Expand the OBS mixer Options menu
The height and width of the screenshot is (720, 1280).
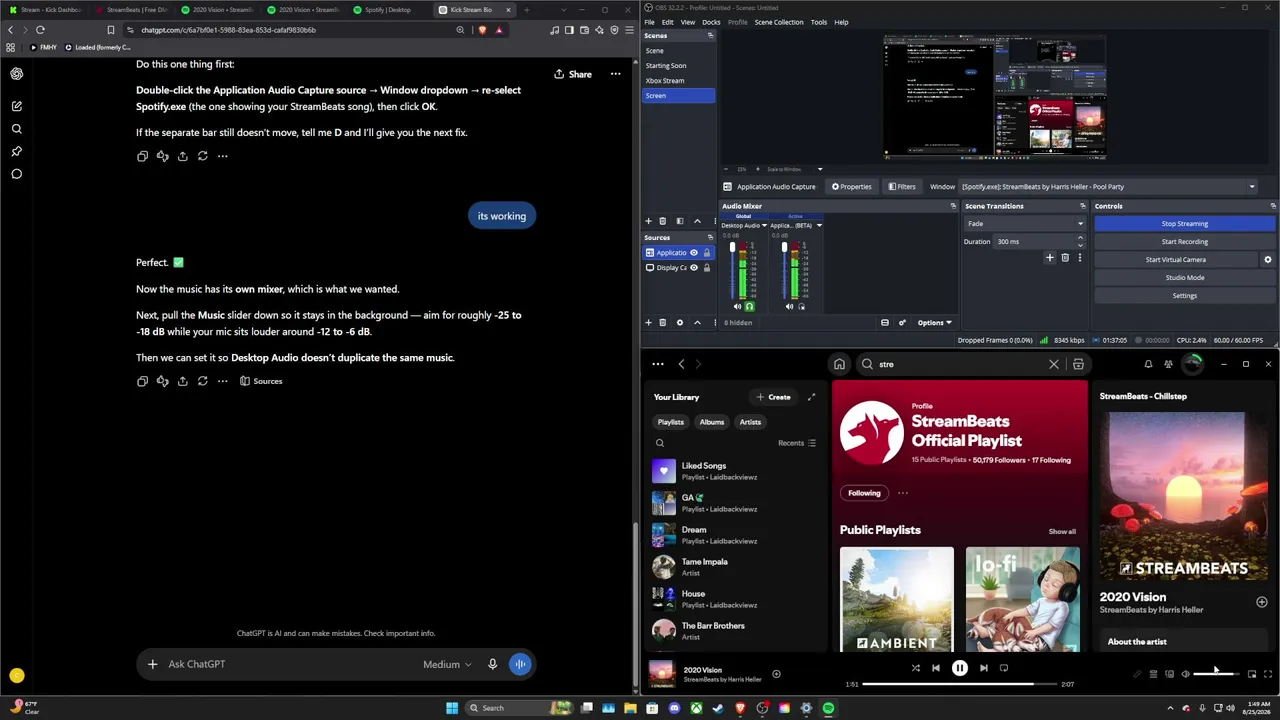935,322
